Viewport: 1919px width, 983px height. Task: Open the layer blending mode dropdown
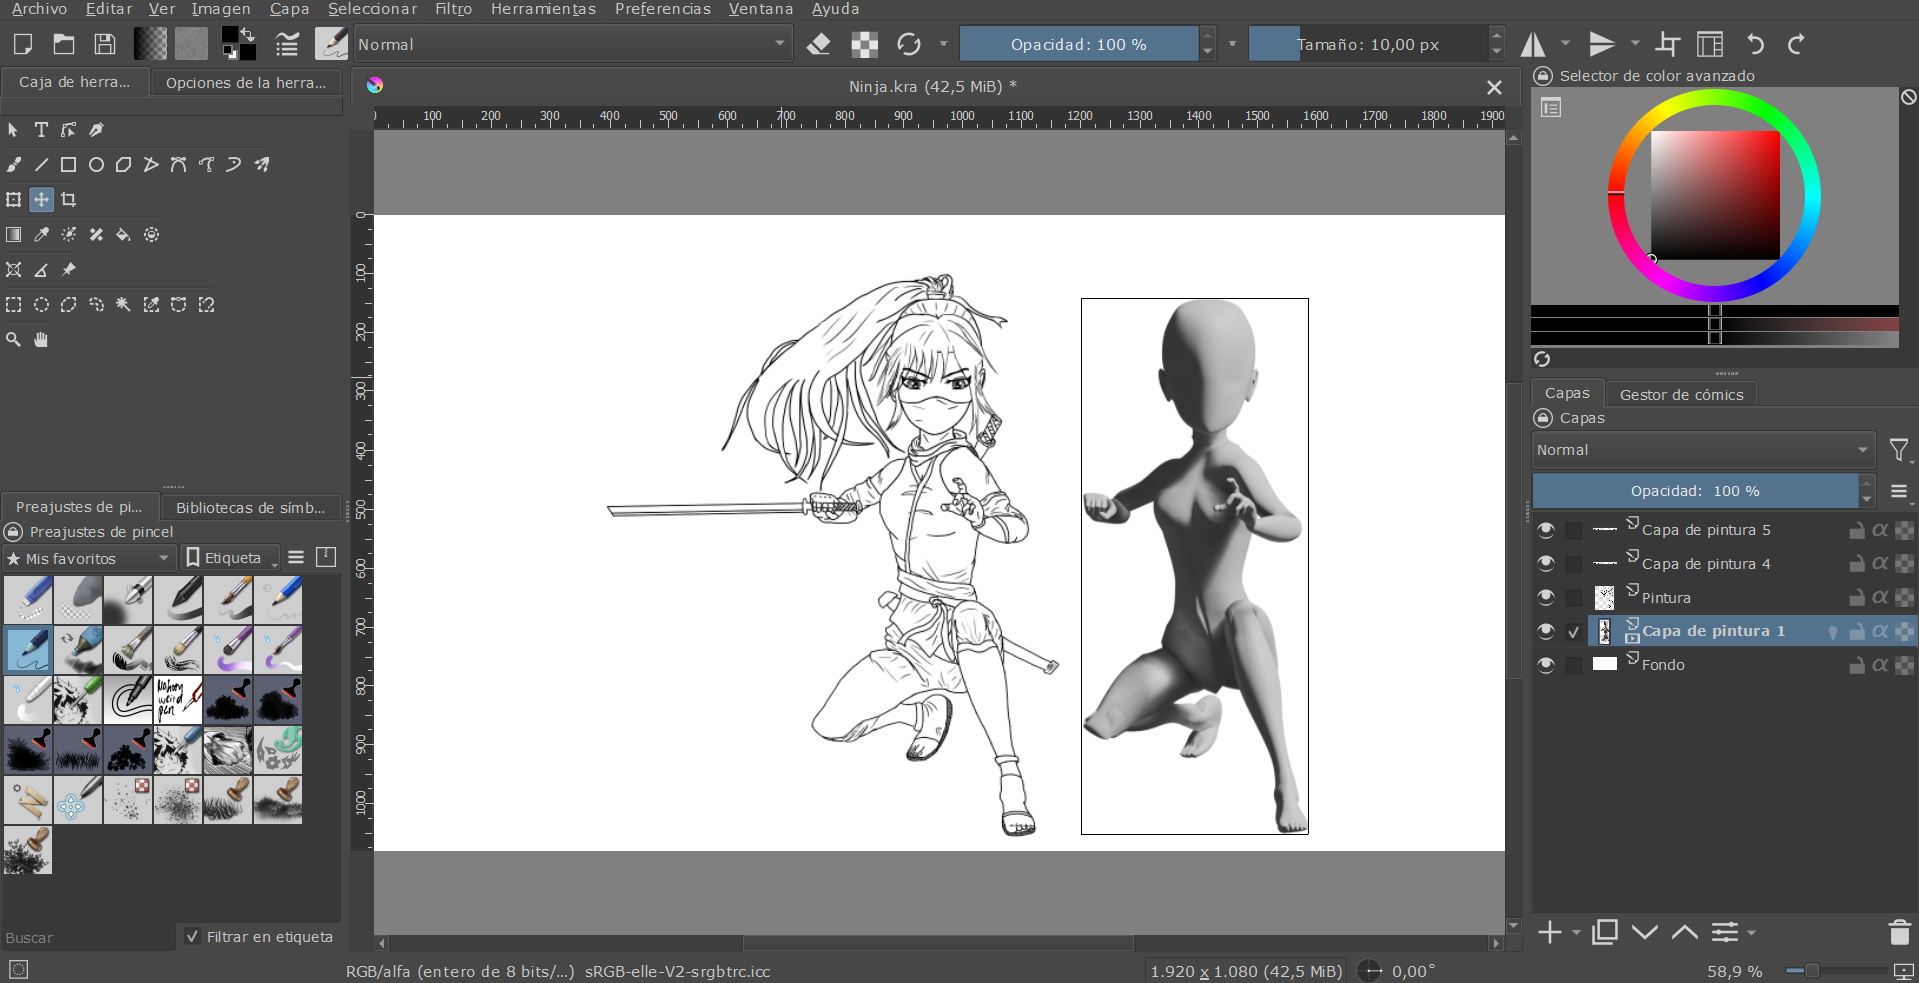[x=1702, y=450]
